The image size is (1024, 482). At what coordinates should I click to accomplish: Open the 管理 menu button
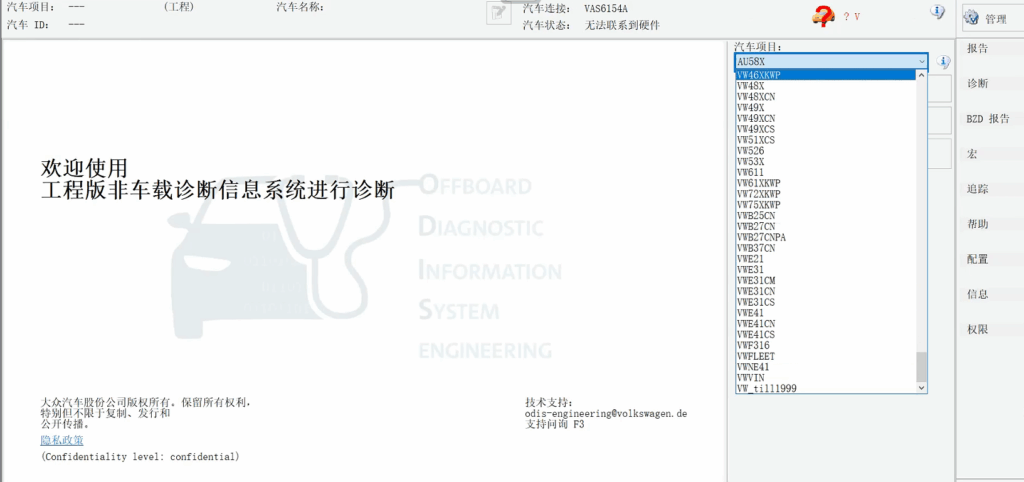(x=993, y=19)
